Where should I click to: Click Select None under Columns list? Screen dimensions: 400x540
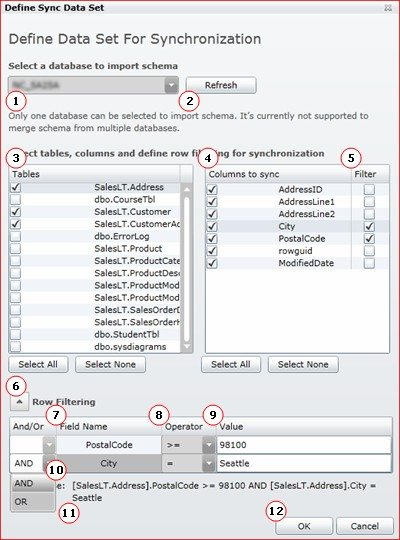(x=303, y=364)
